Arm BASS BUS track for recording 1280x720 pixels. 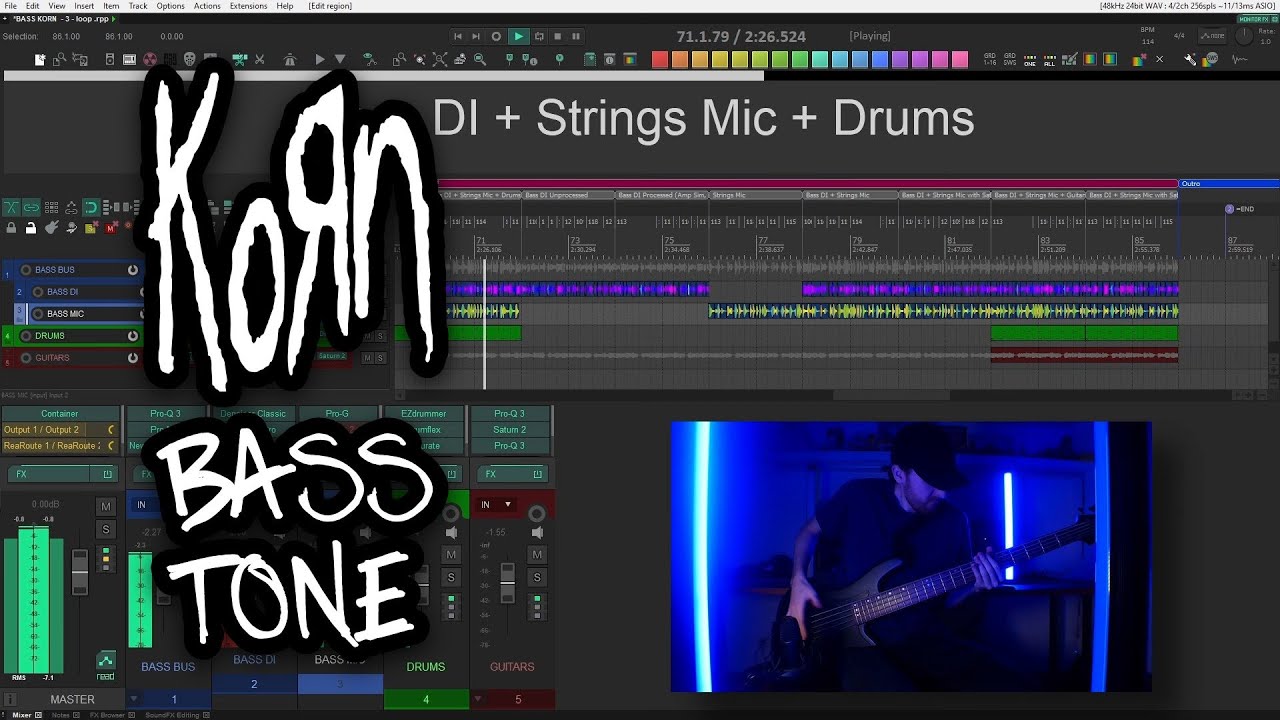pyautogui.click(x=26, y=270)
